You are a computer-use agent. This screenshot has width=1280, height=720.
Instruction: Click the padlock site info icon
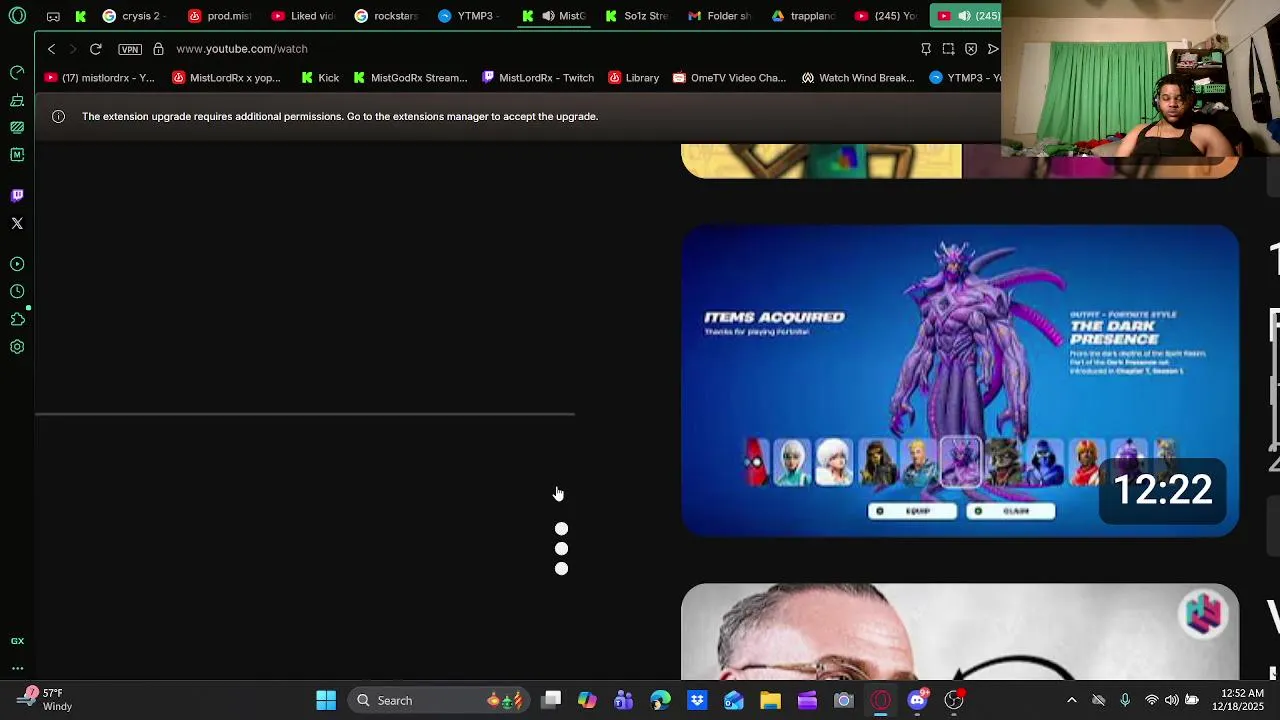[158, 49]
